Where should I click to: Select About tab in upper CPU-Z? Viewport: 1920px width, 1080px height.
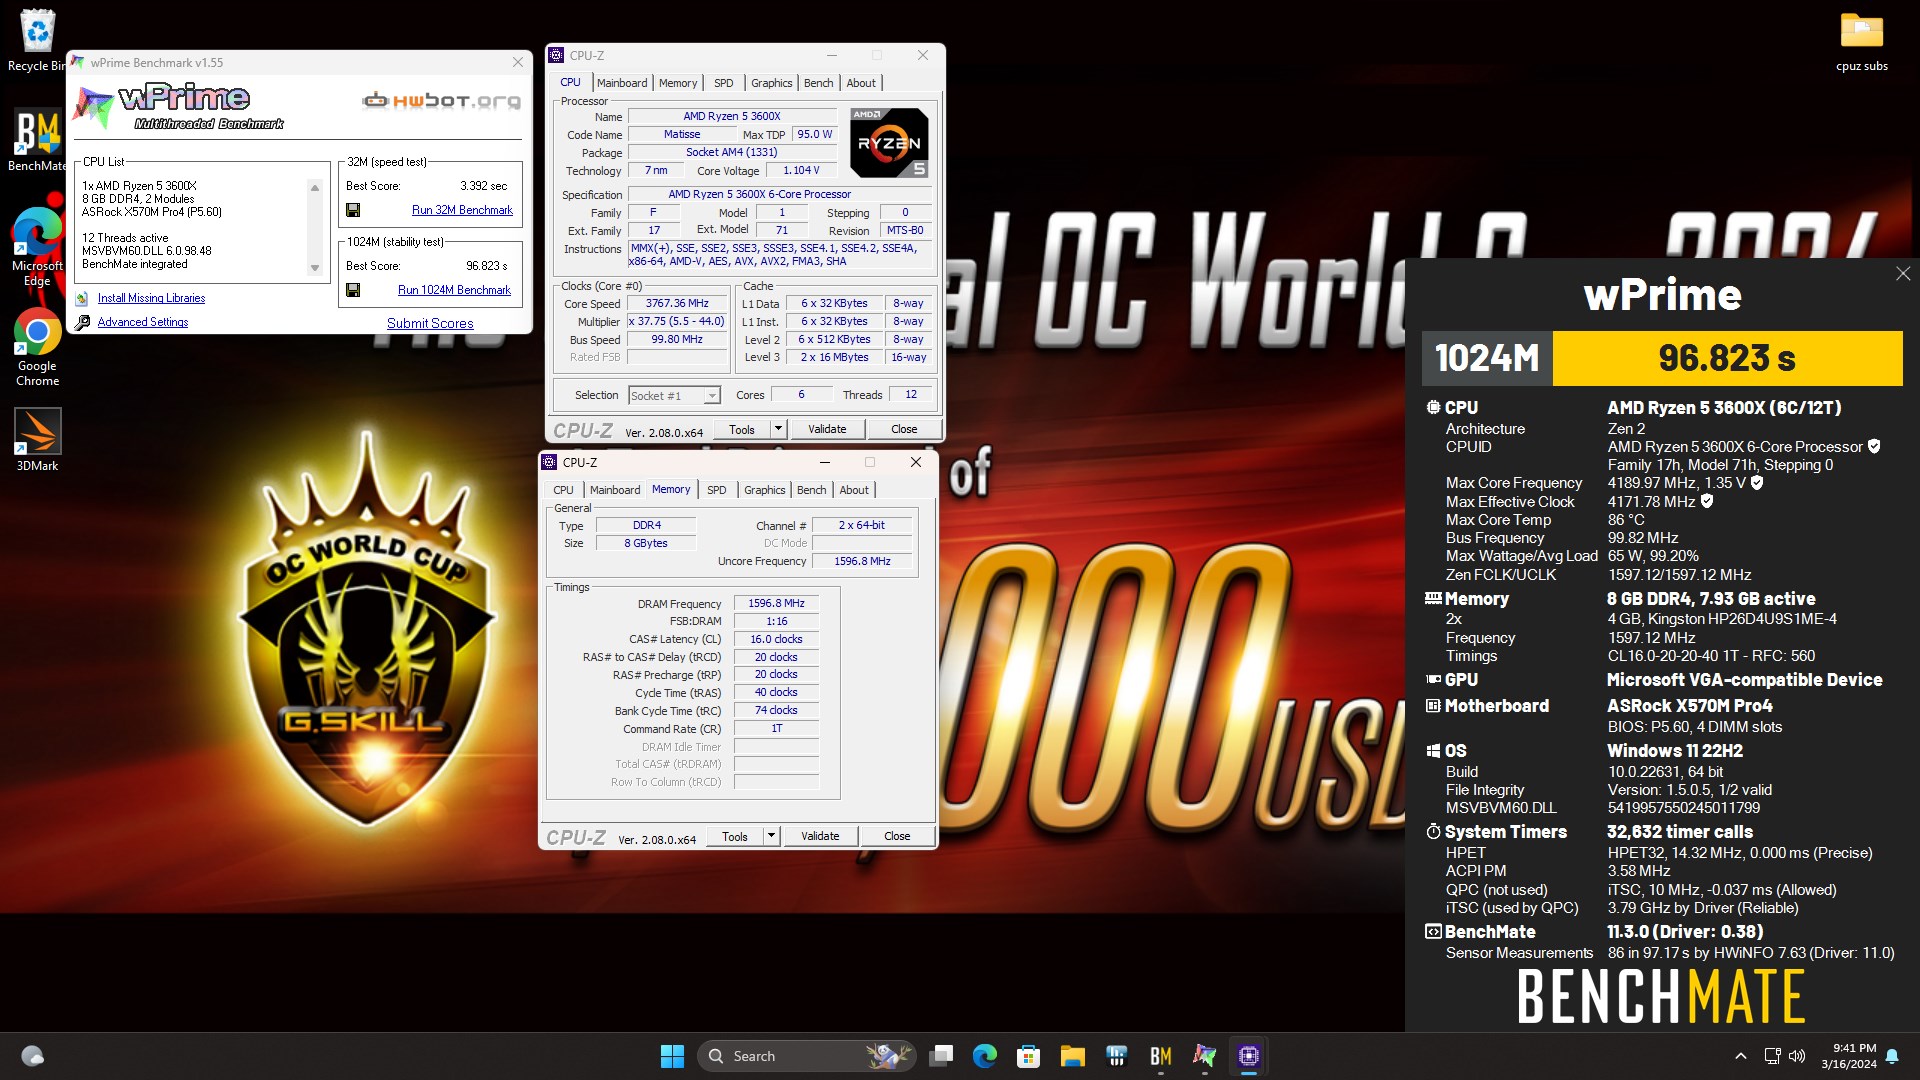(861, 83)
